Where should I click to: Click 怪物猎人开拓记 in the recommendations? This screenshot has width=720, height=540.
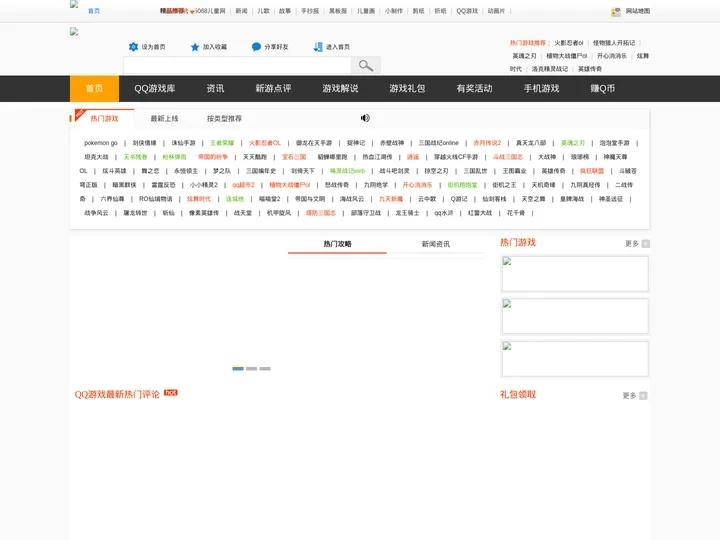(x=614, y=43)
